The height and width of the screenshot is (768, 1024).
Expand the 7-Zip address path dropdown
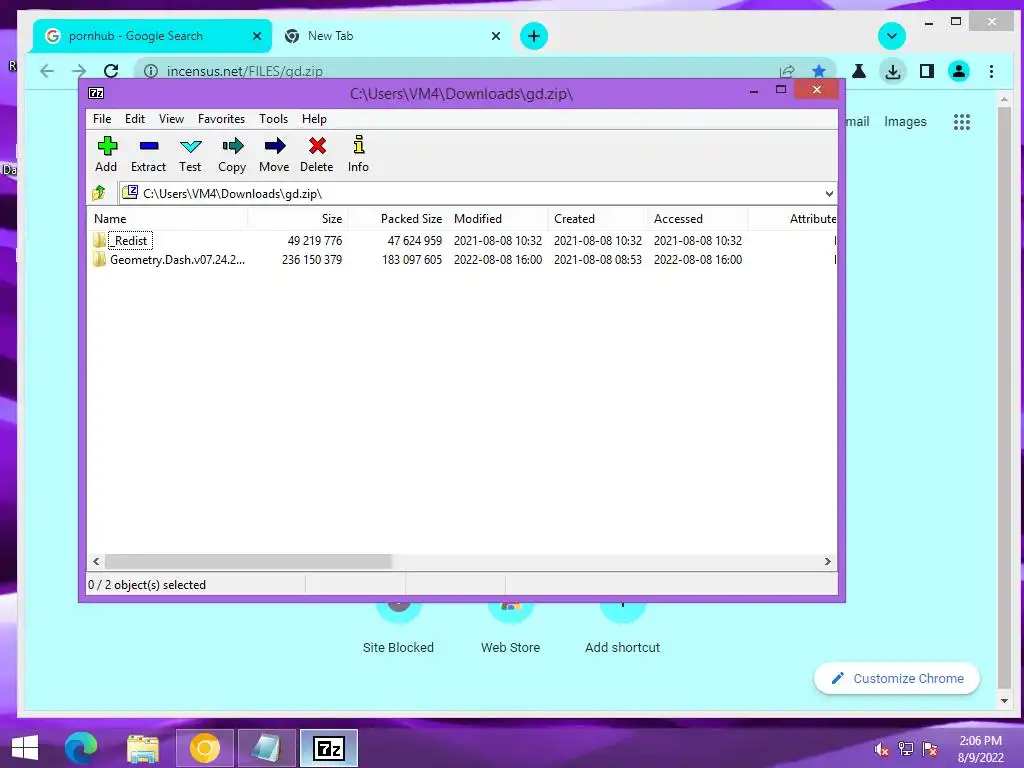(829, 193)
